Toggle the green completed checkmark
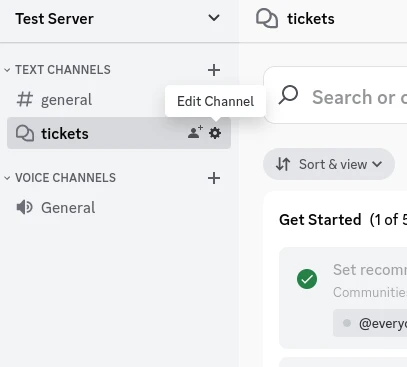This screenshot has width=407, height=367. click(307, 279)
